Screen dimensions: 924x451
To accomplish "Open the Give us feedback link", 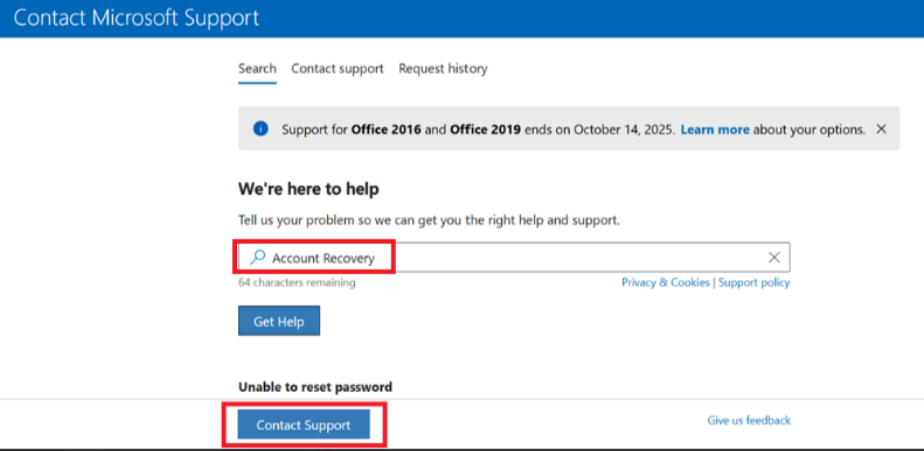I will tap(749, 420).
